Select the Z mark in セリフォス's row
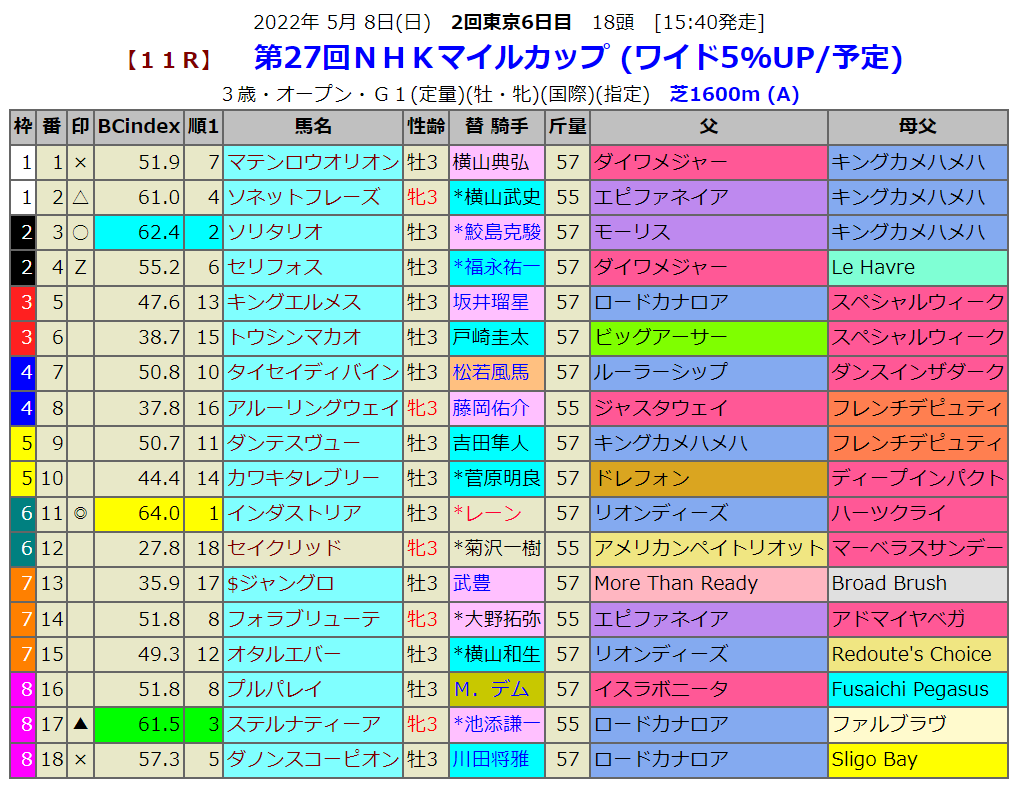Image resolution: width=1019 pixels, height=789 pixels. [x=81, y=267]
